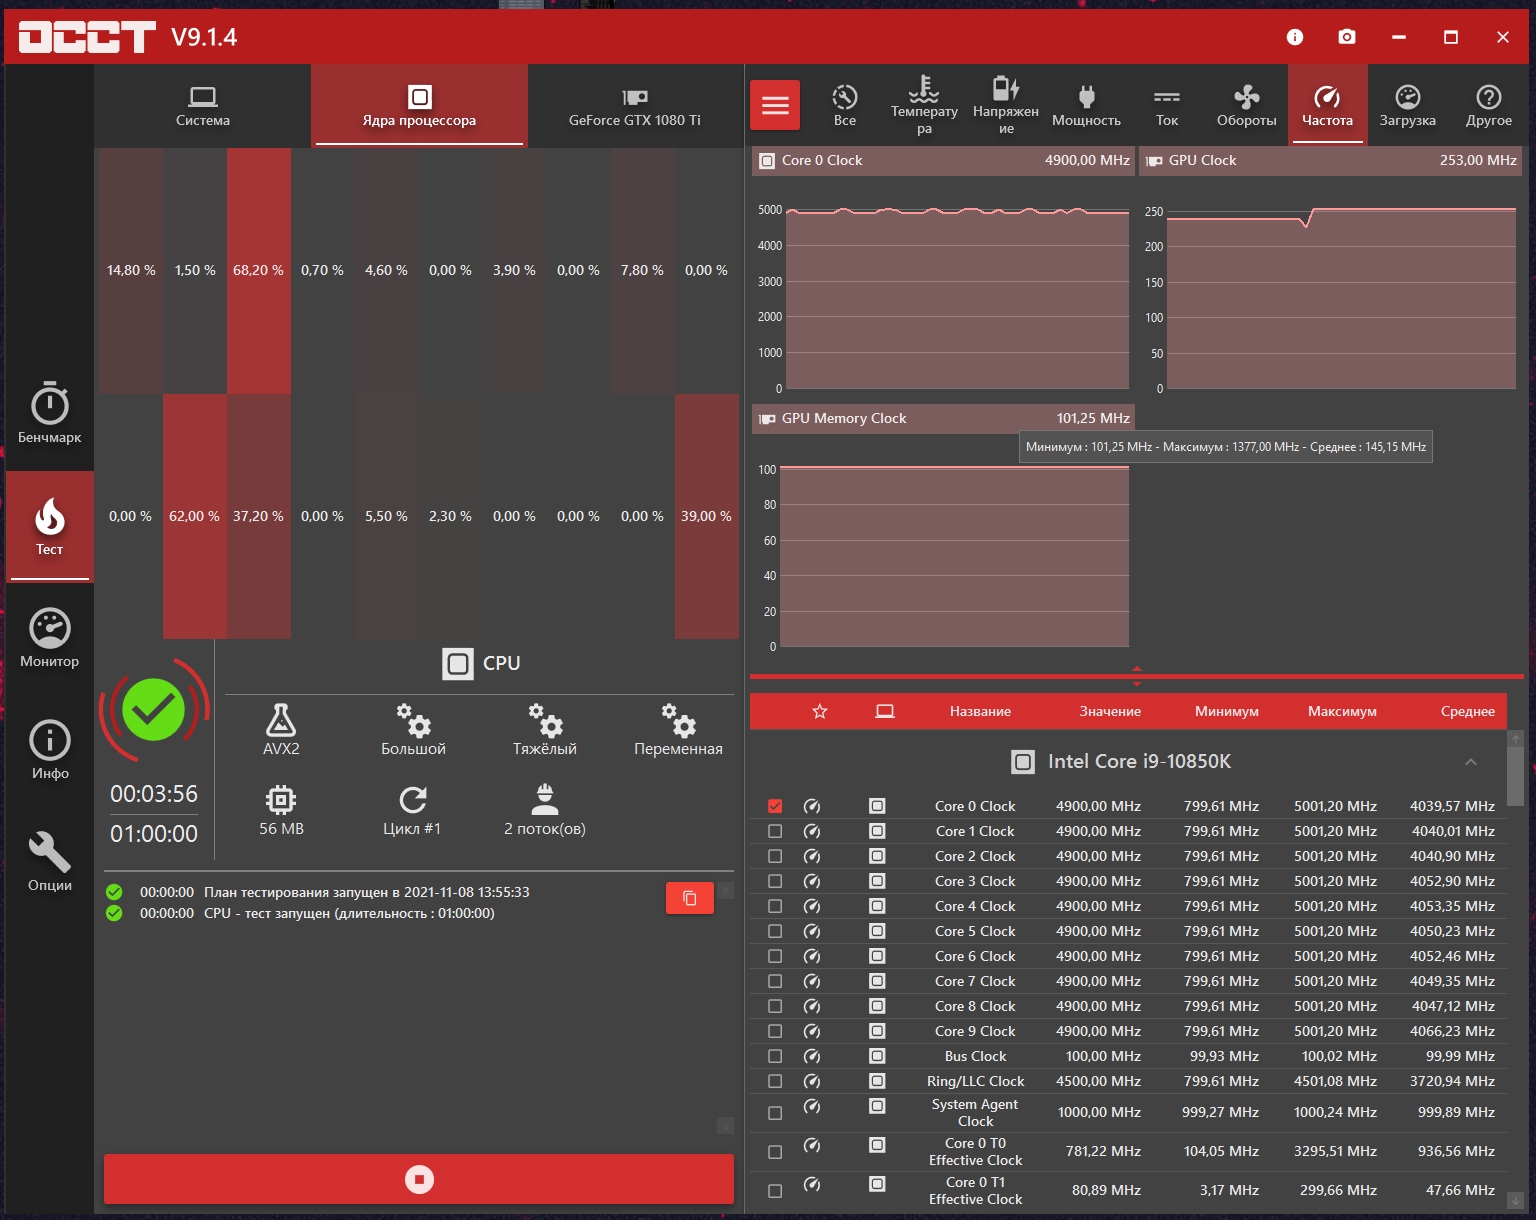Click the GPU Memory Clock graph header
Image resolution: width=1536 pixels, height=1220 pixels.
(x=942, y=418)
